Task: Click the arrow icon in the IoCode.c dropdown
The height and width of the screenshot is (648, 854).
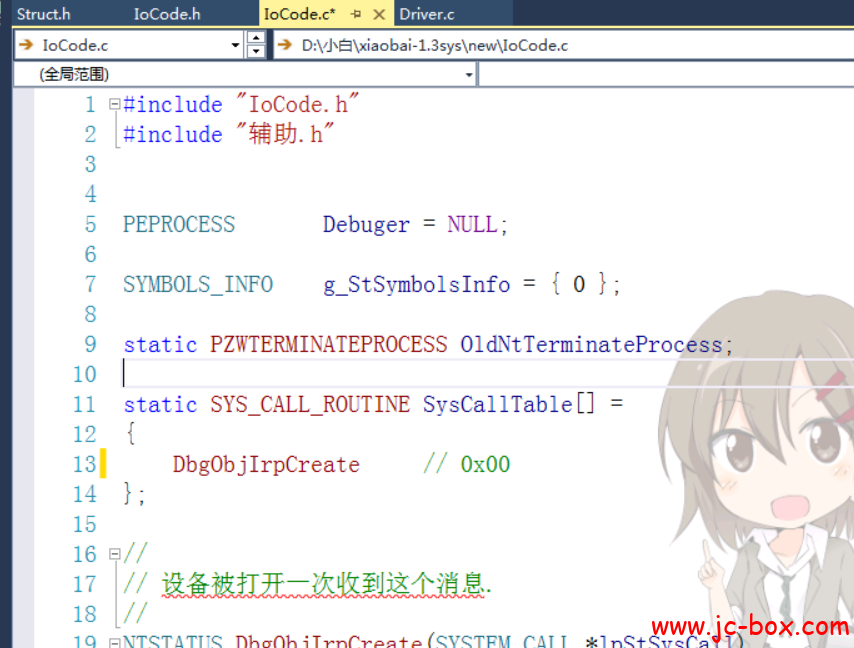Action: (x=26, y=45)
